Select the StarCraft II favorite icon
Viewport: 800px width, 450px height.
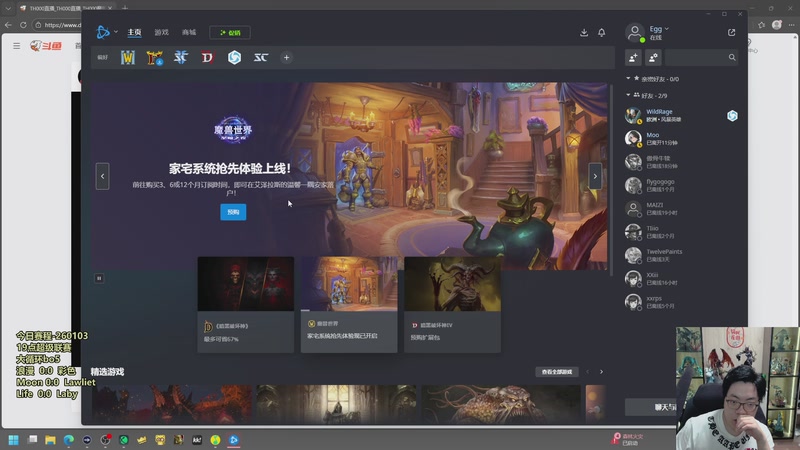coord(181,58)
